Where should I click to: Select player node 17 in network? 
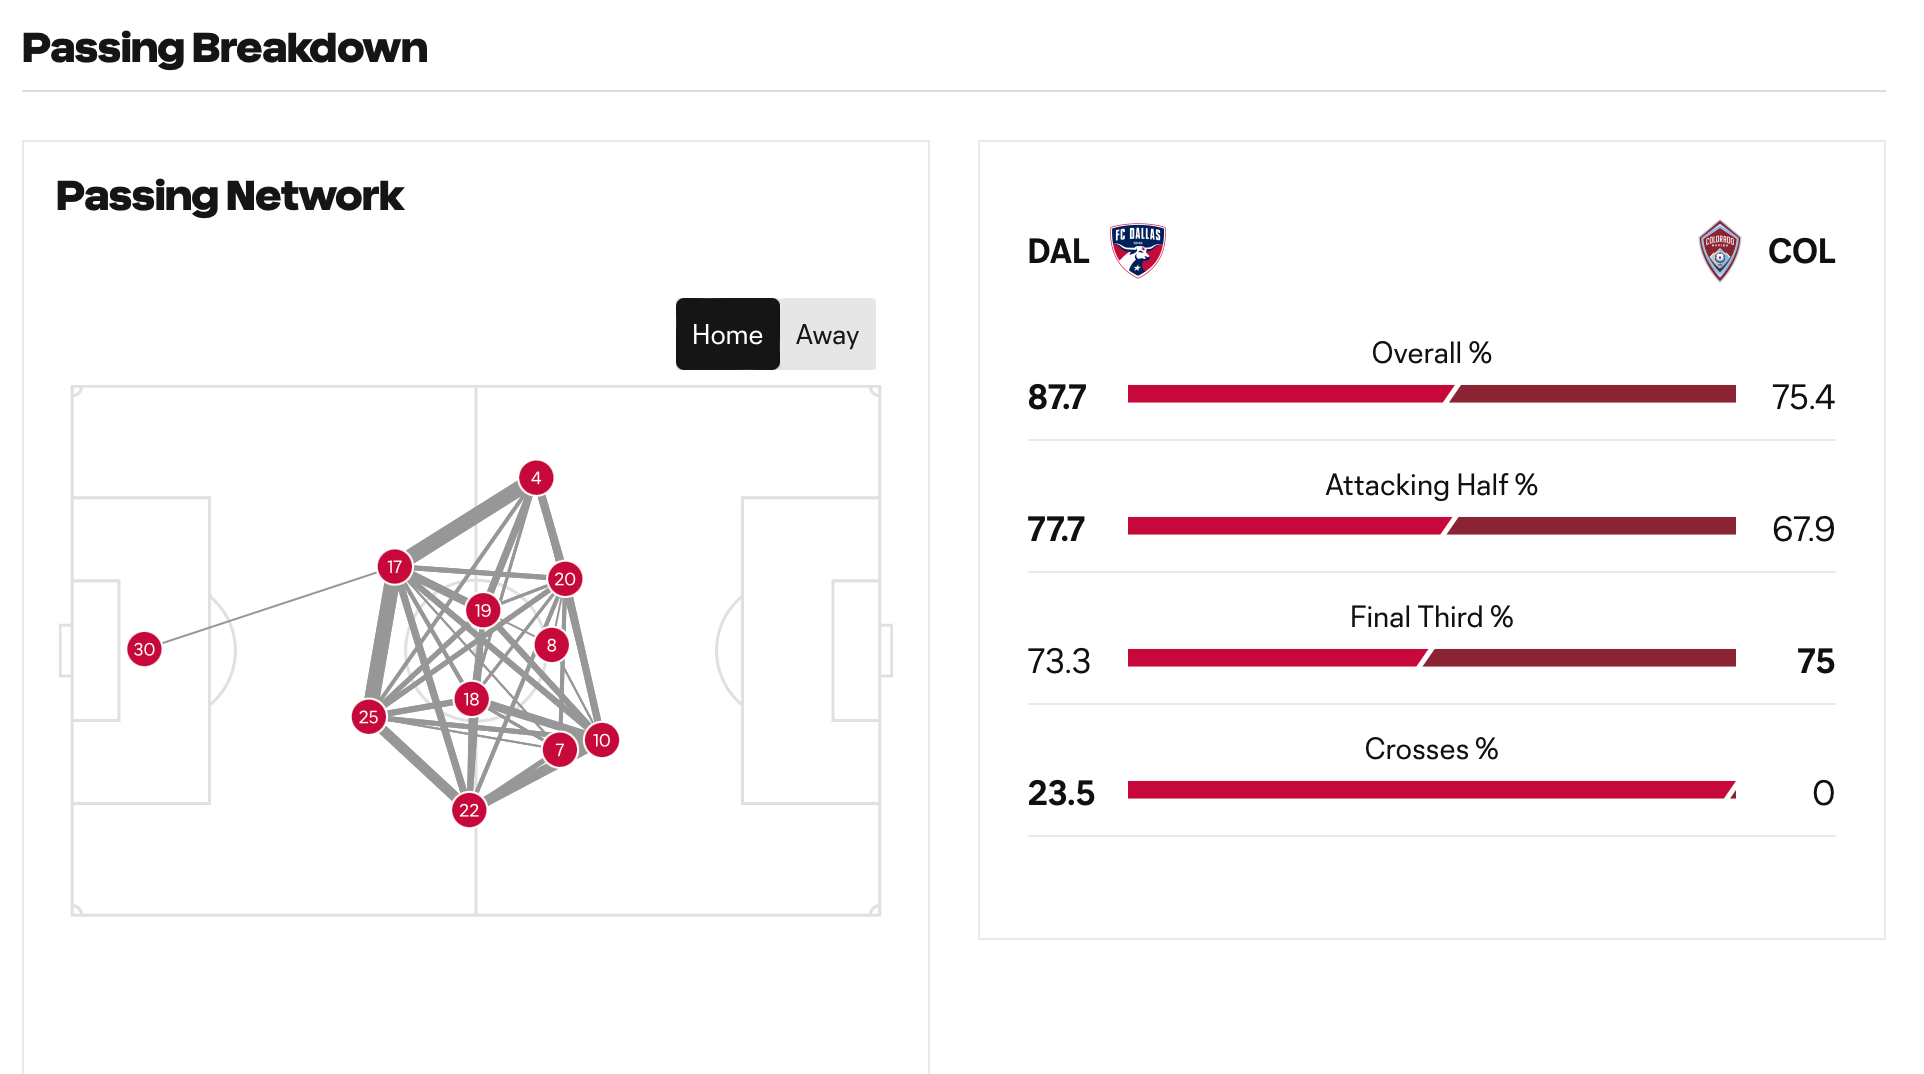point(395,567)
